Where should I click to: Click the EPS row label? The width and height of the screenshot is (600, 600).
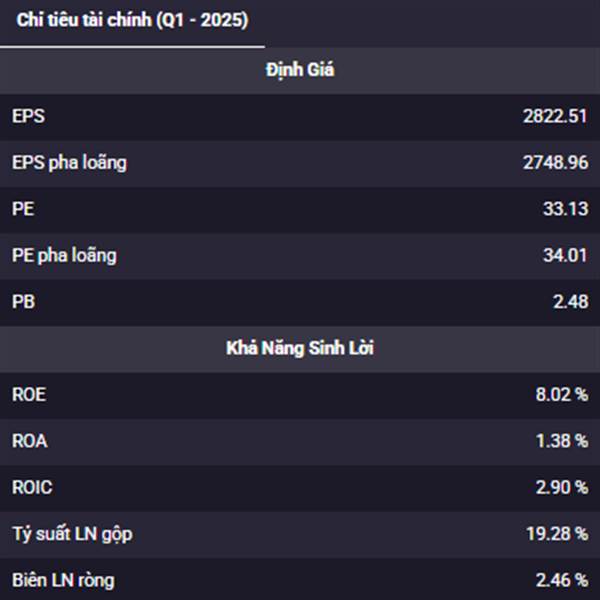coord(28,116)
